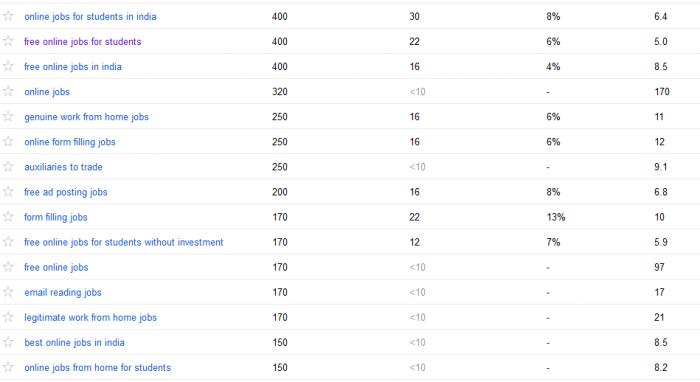The height and width of the screenshot is (382, 700).
Task: Toggle the star beside 'online jobs'
Action: pos(8,91)
